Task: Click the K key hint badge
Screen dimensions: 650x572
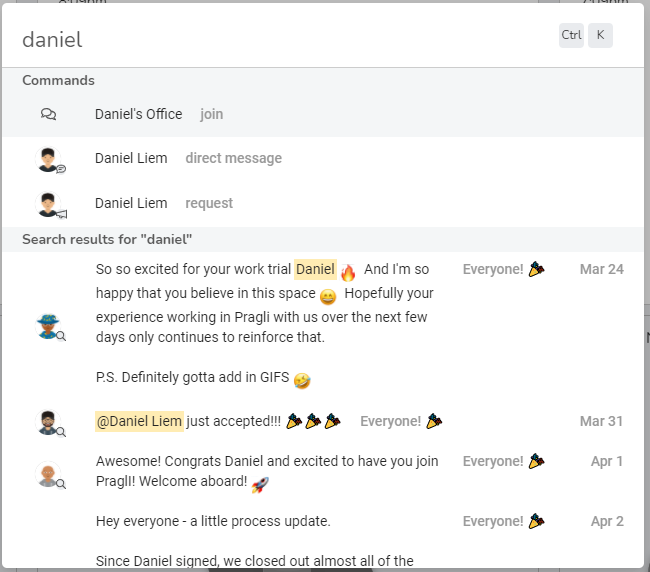Action: click(x=600, y=35)
